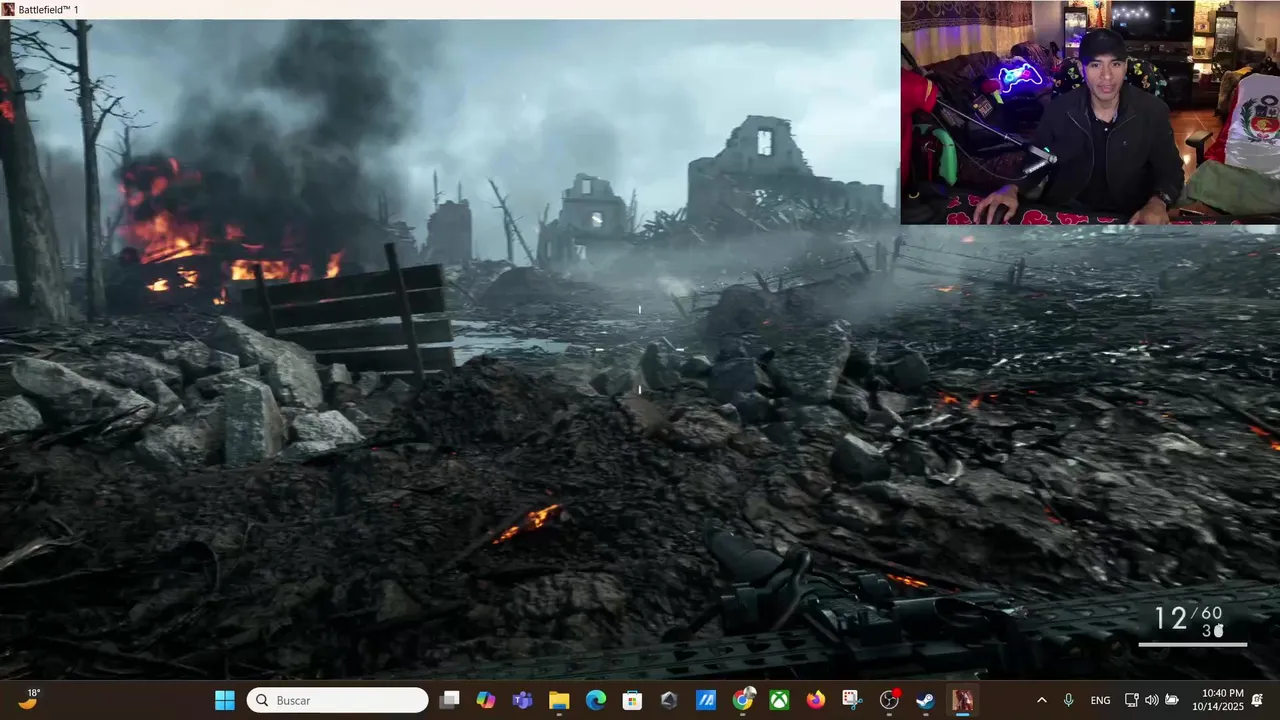Viewport: 1280px width, 720px height.
Task: Select the Battlefield 1 taskbar icon
Action: (962, 700)
